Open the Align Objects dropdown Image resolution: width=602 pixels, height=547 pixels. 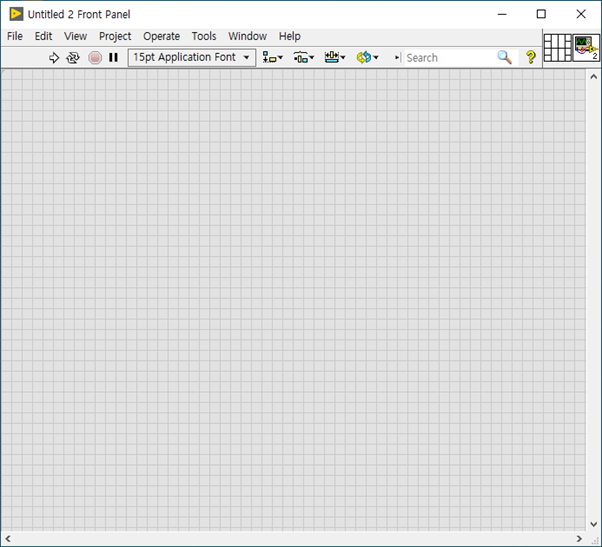[273, 58]
